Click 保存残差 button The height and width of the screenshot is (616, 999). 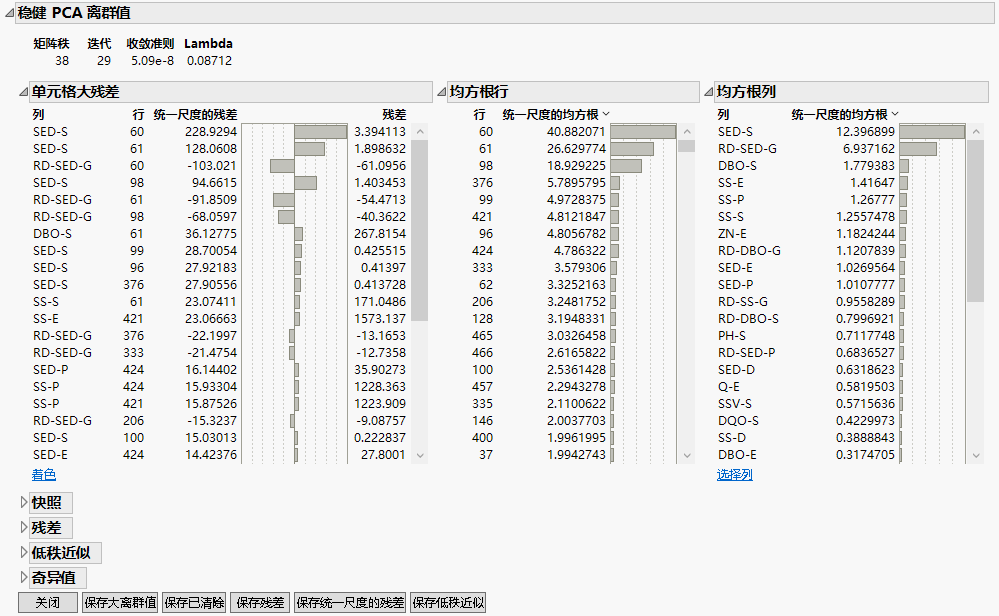pos(260,603)
